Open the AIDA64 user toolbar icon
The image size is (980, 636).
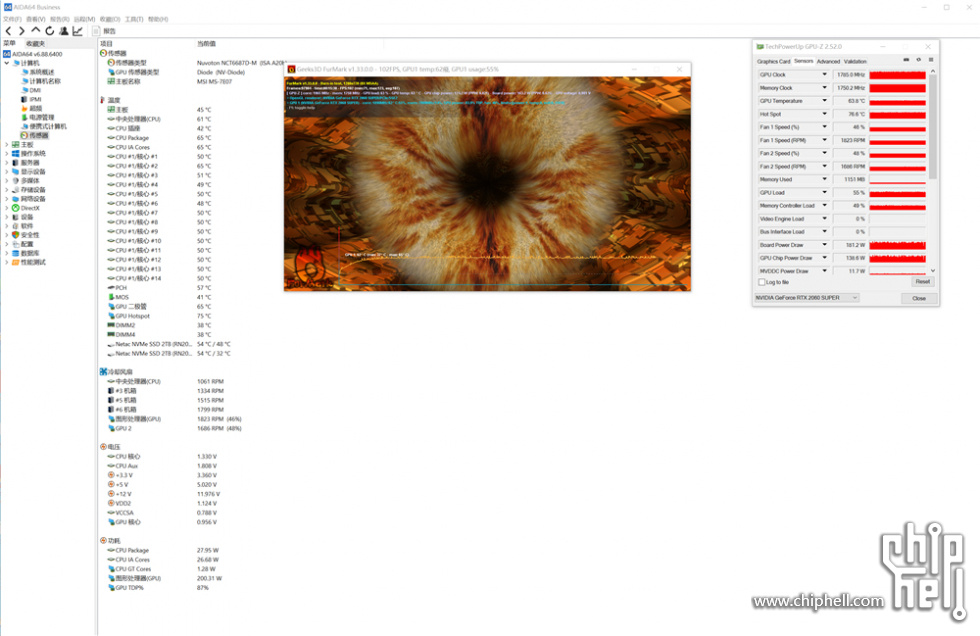(x=64, y=31)
